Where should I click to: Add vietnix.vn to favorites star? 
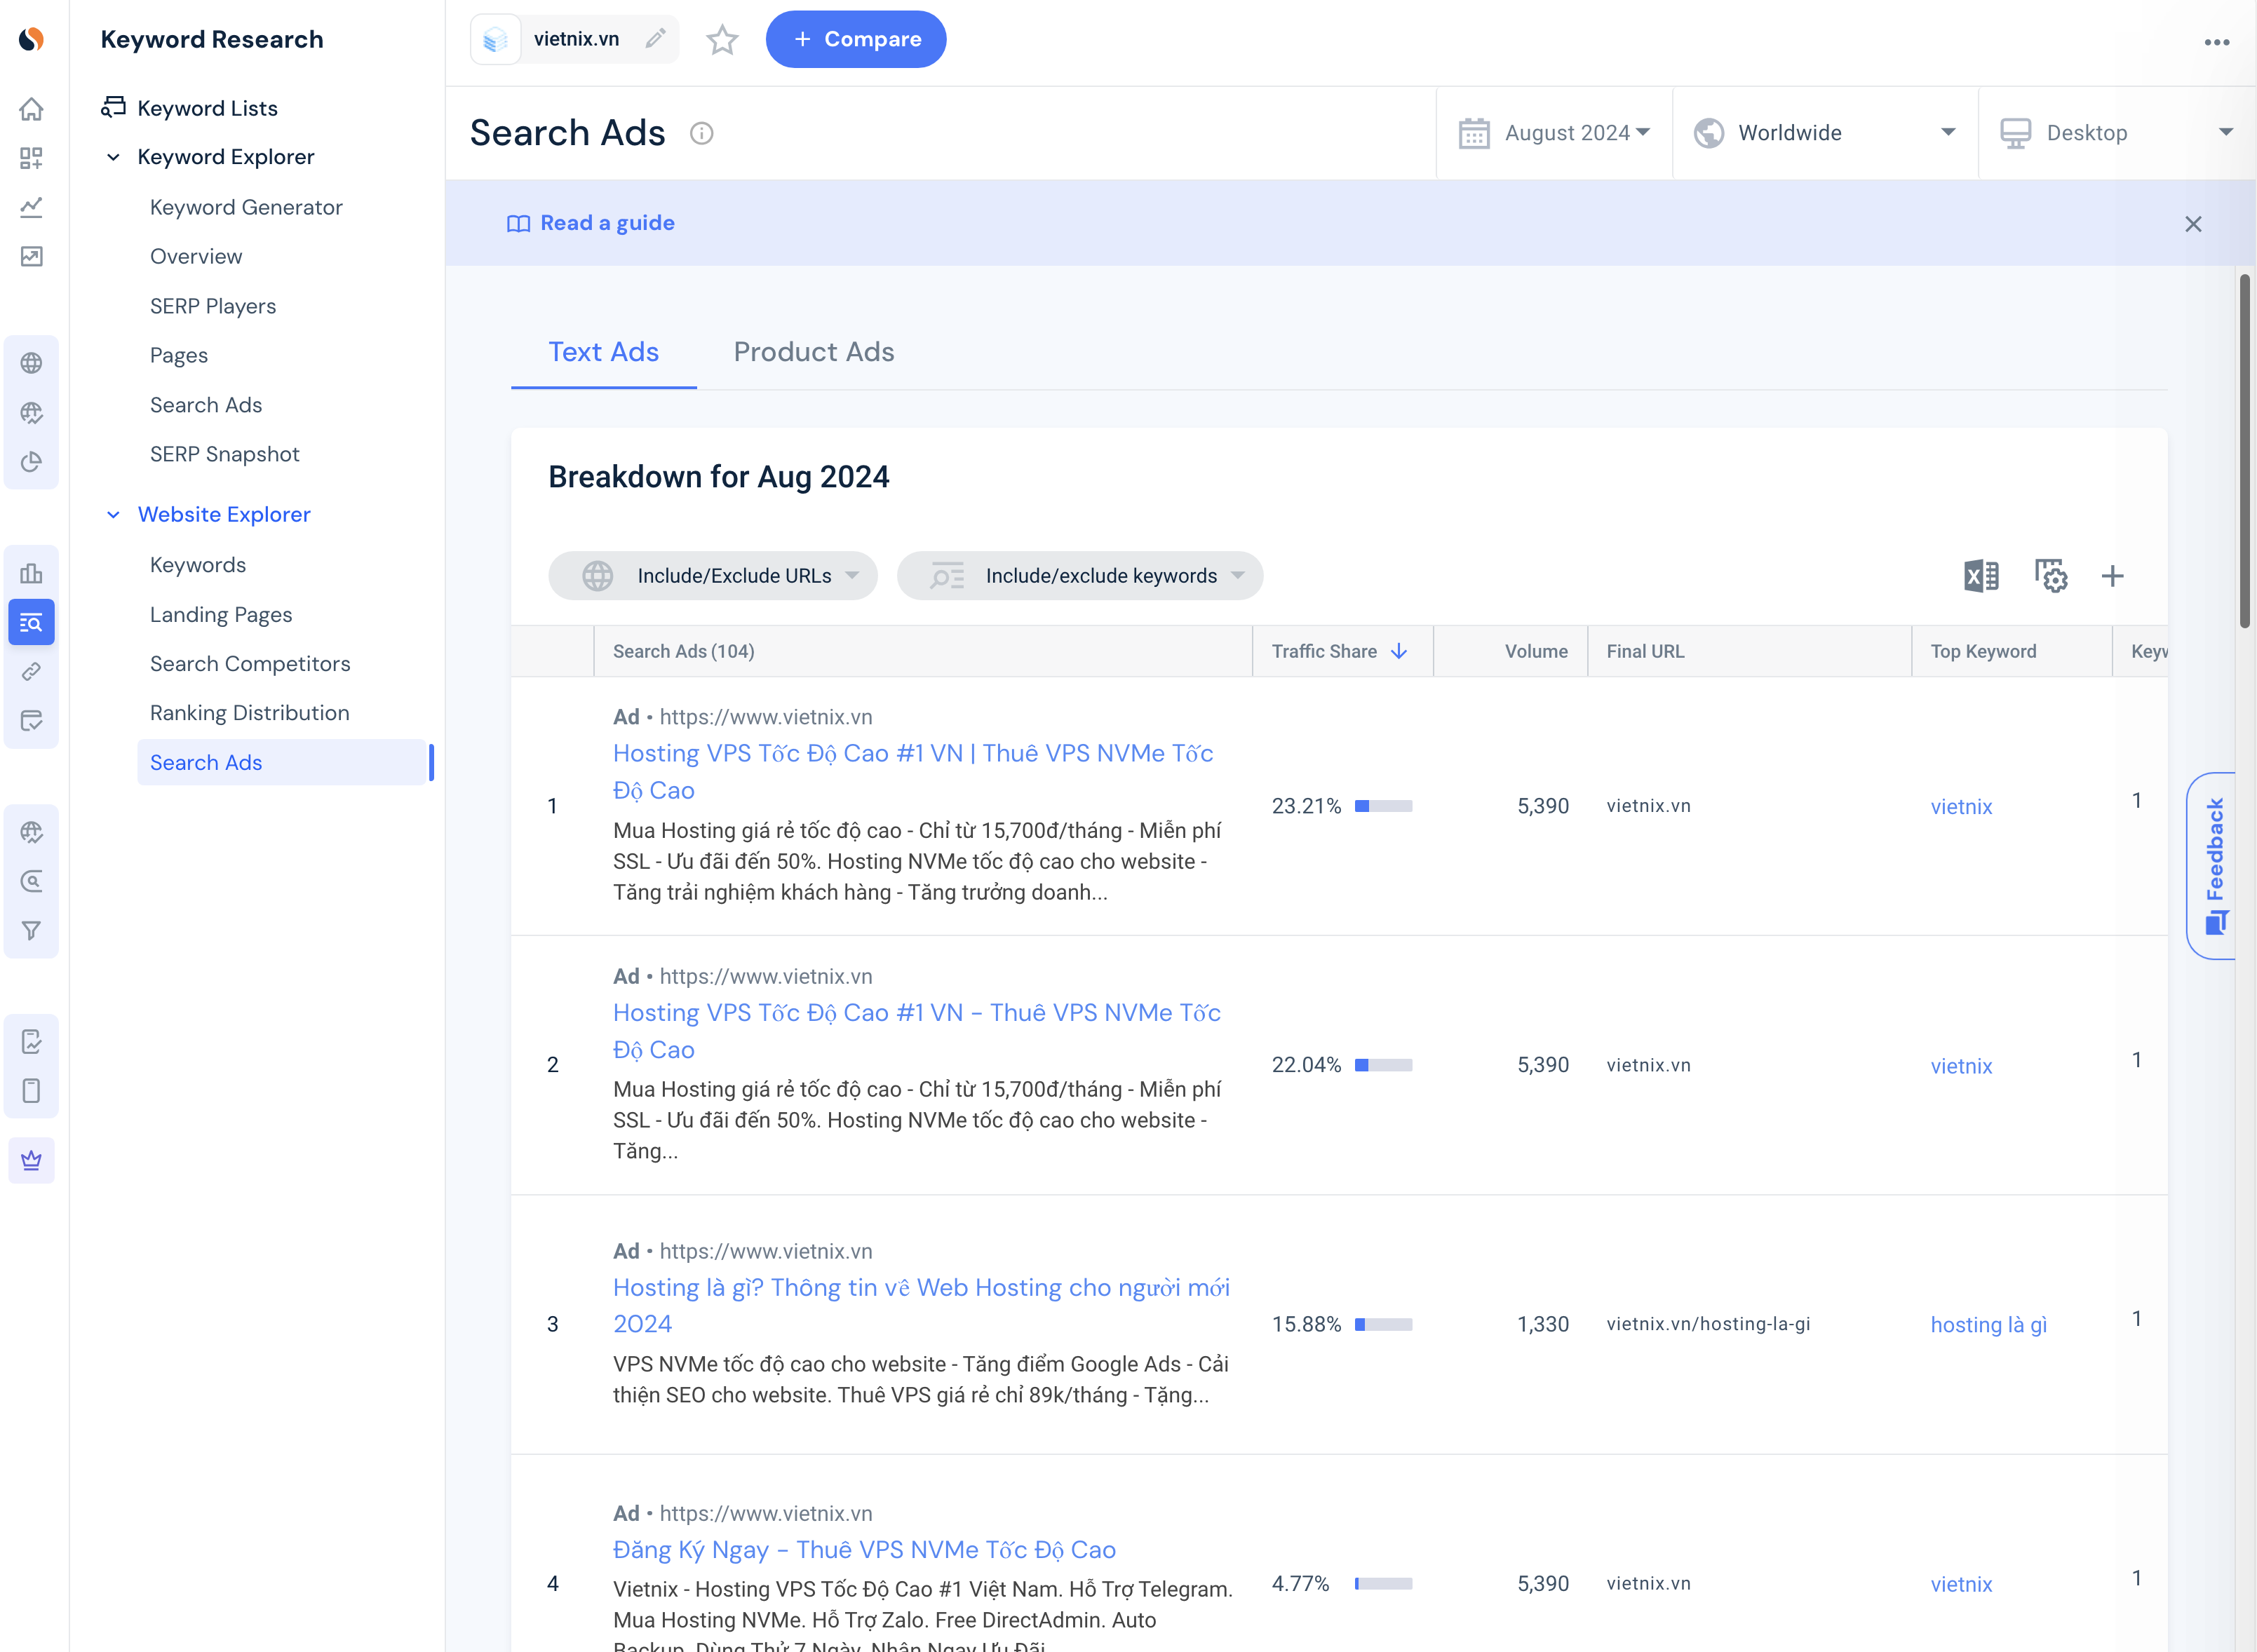point(722,40)
